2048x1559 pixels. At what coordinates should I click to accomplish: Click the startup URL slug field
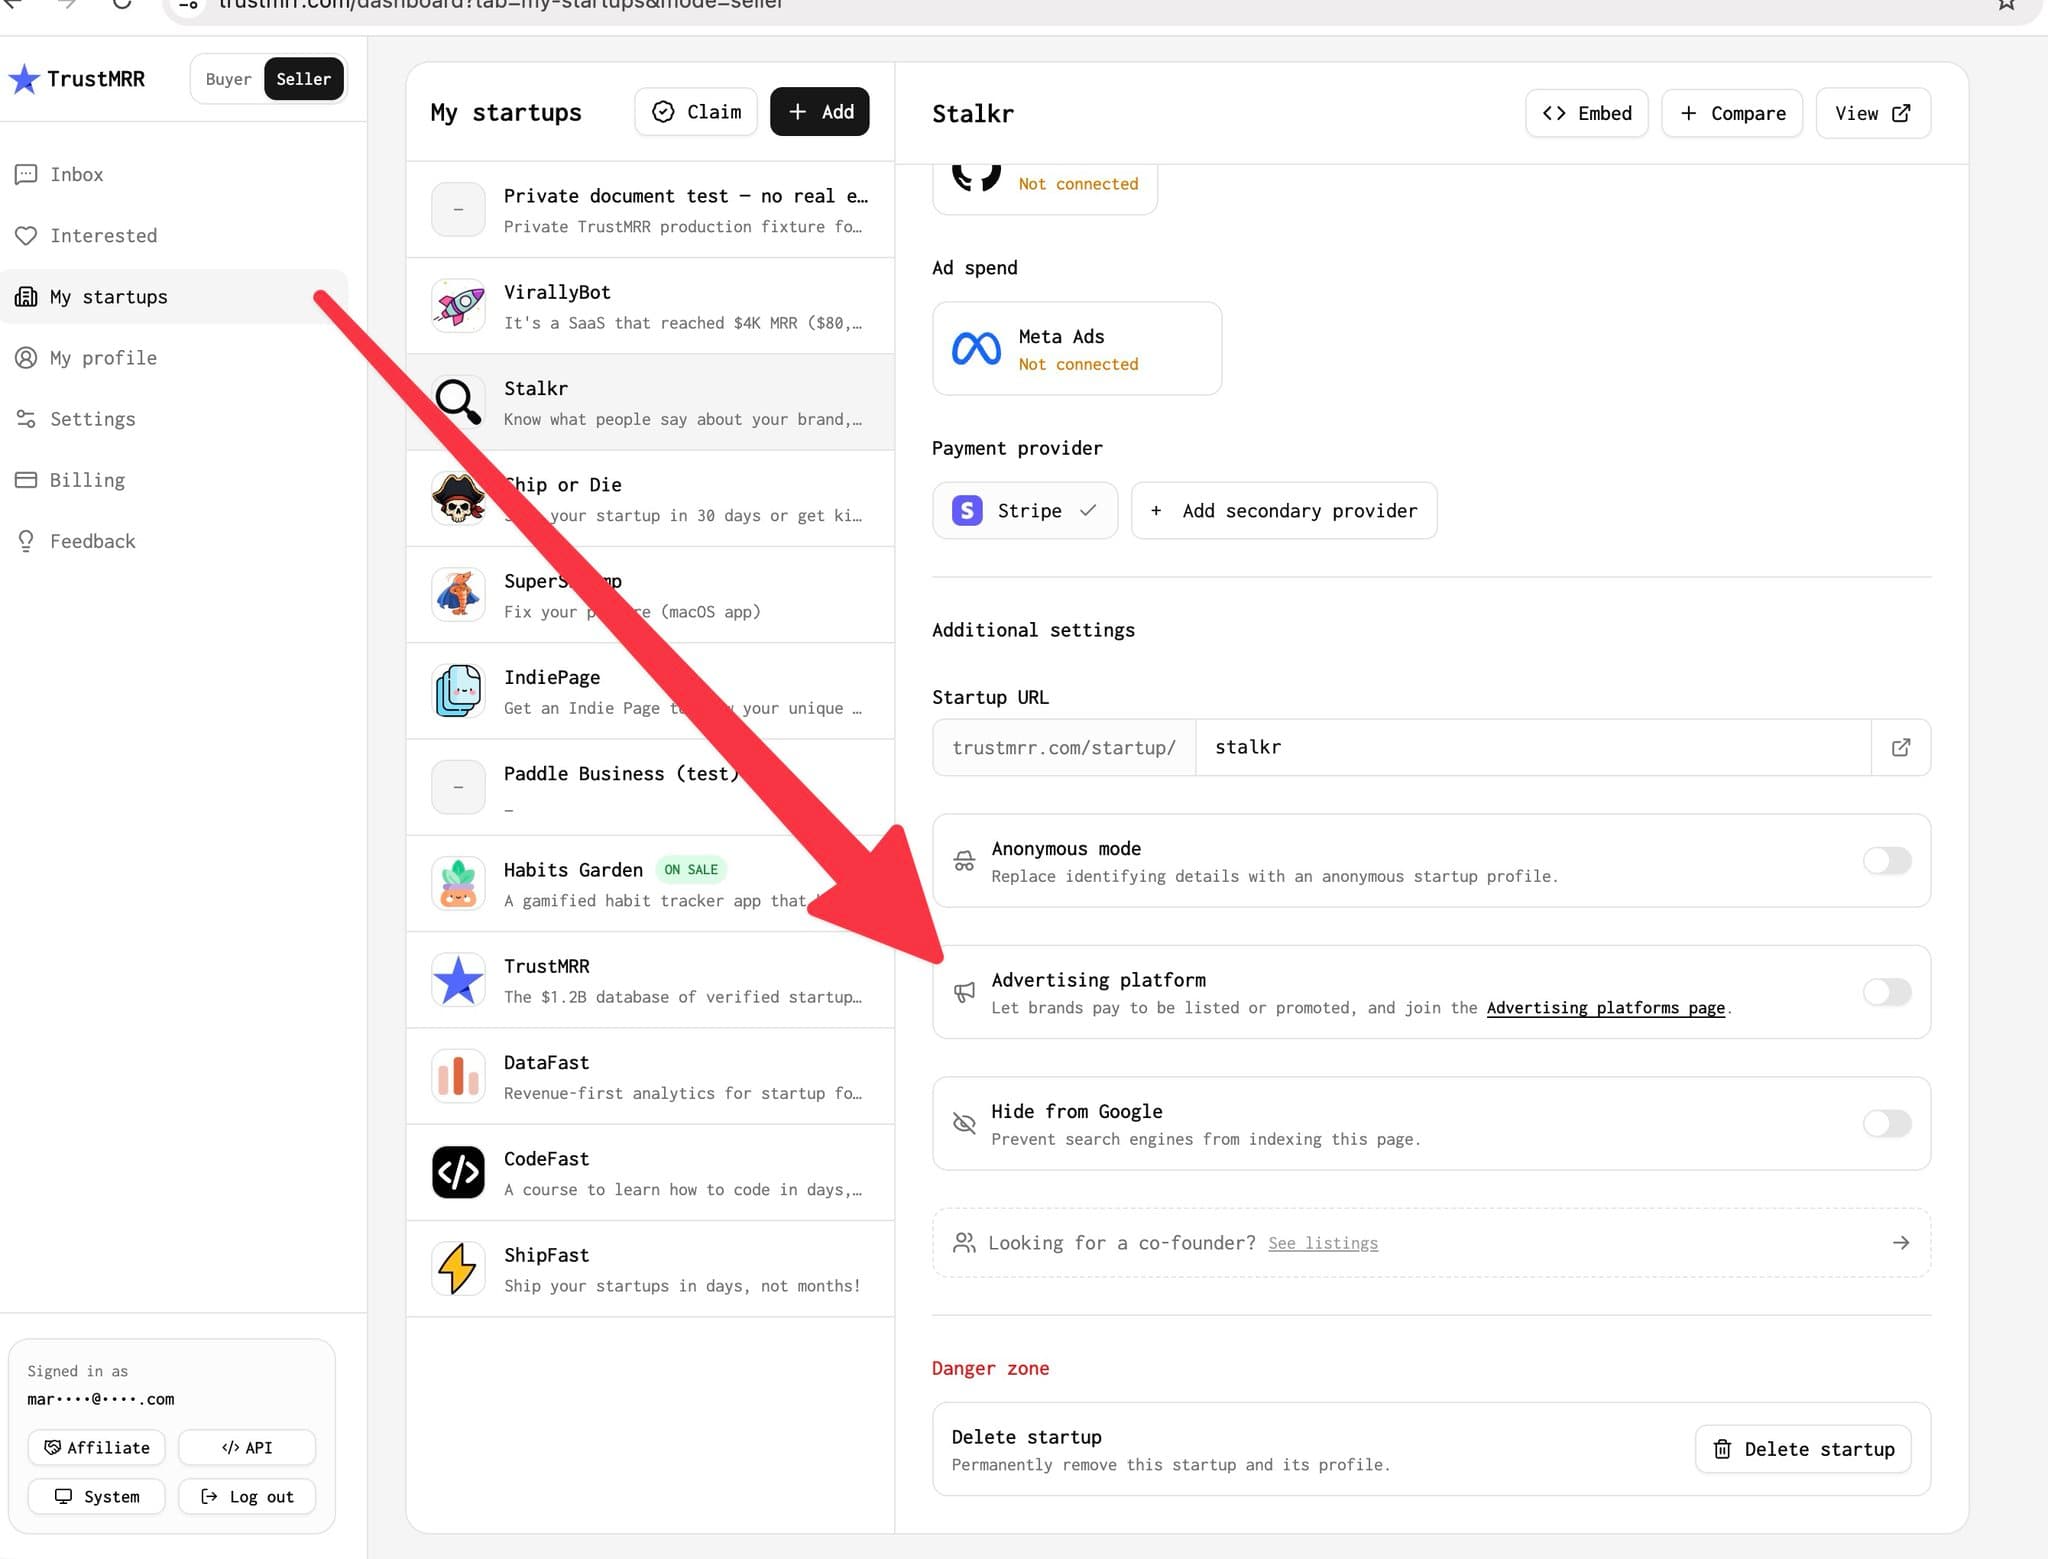tap(1533, 747)
